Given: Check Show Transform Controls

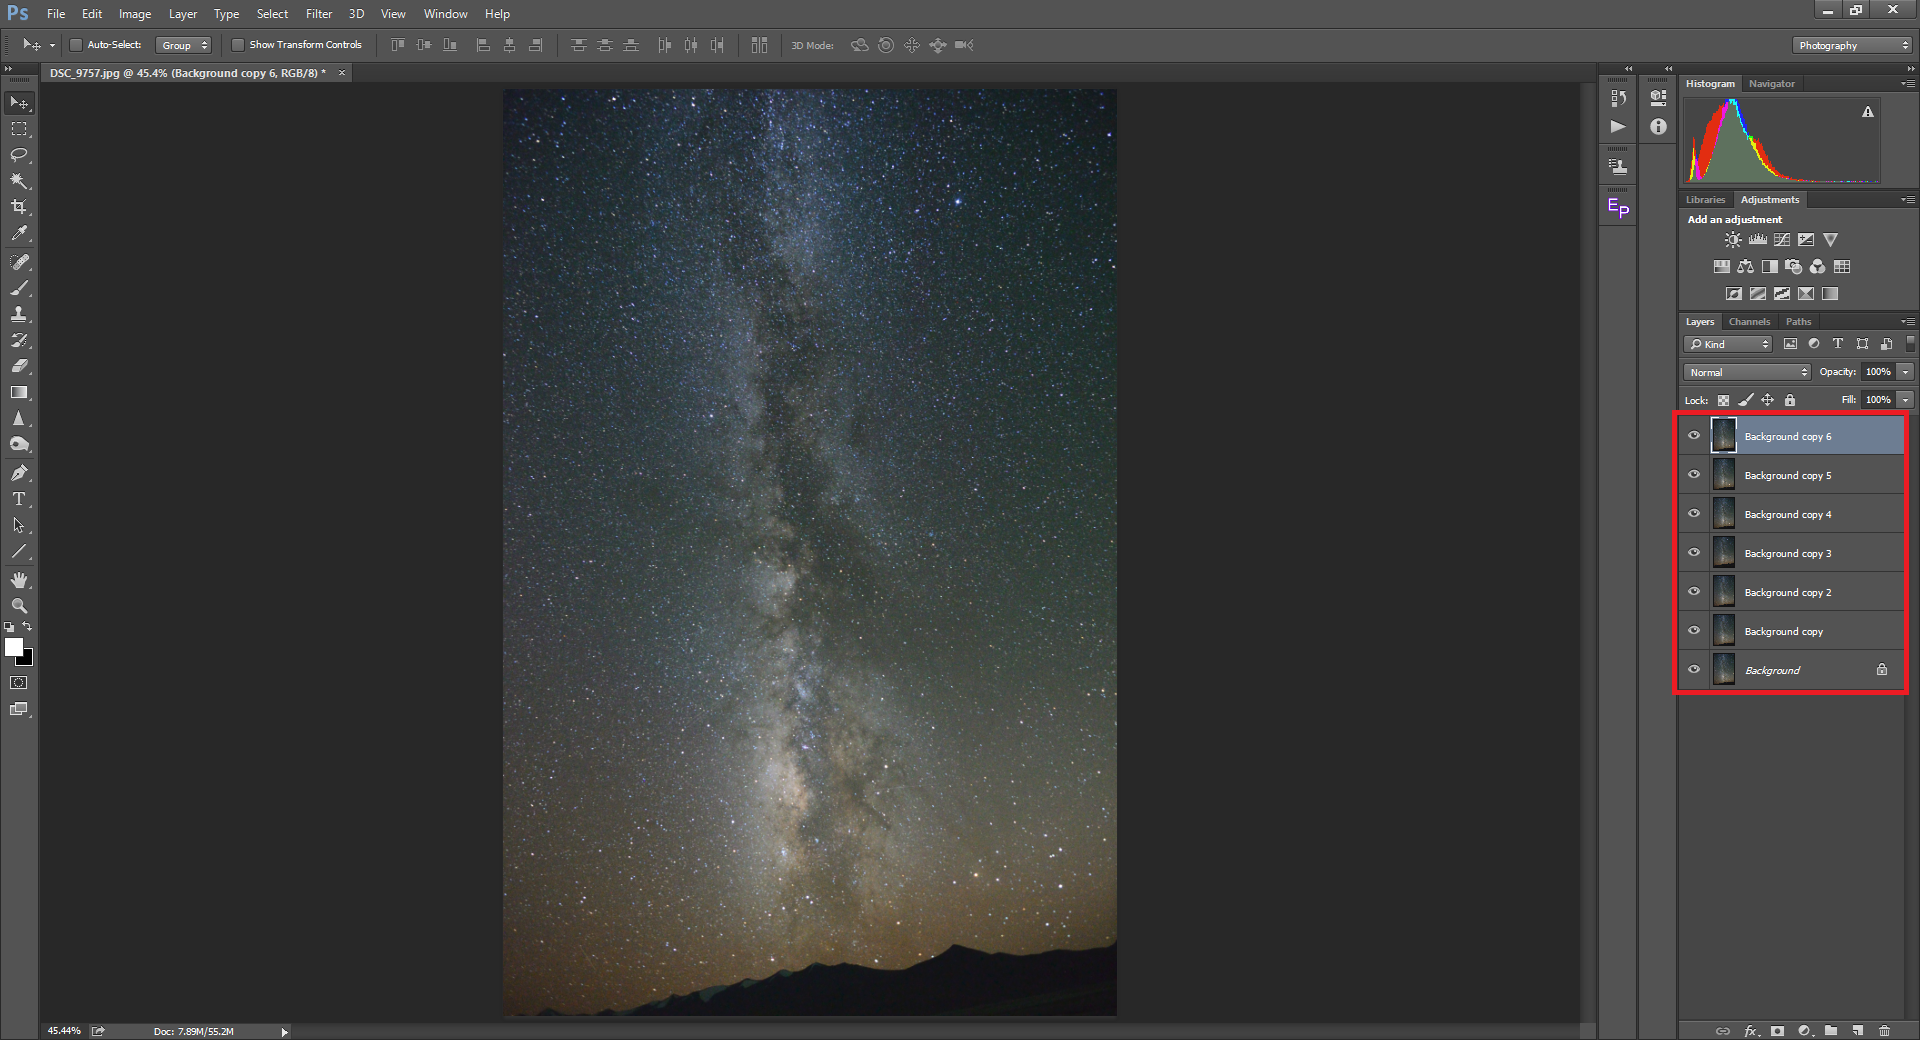Looking at the screenshot, I should pyautogui.click(x=238, y=45).
